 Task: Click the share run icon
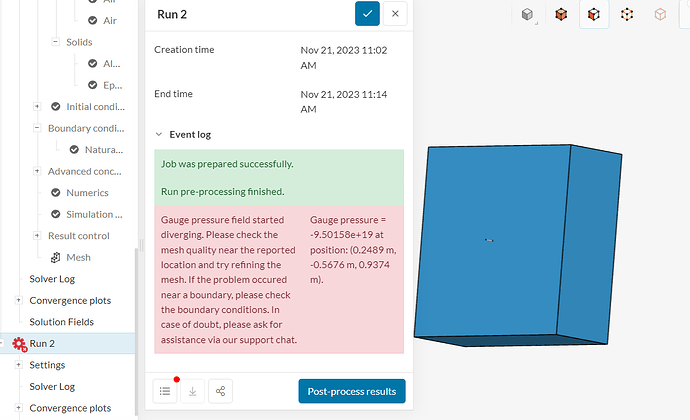tap(221, 391)
